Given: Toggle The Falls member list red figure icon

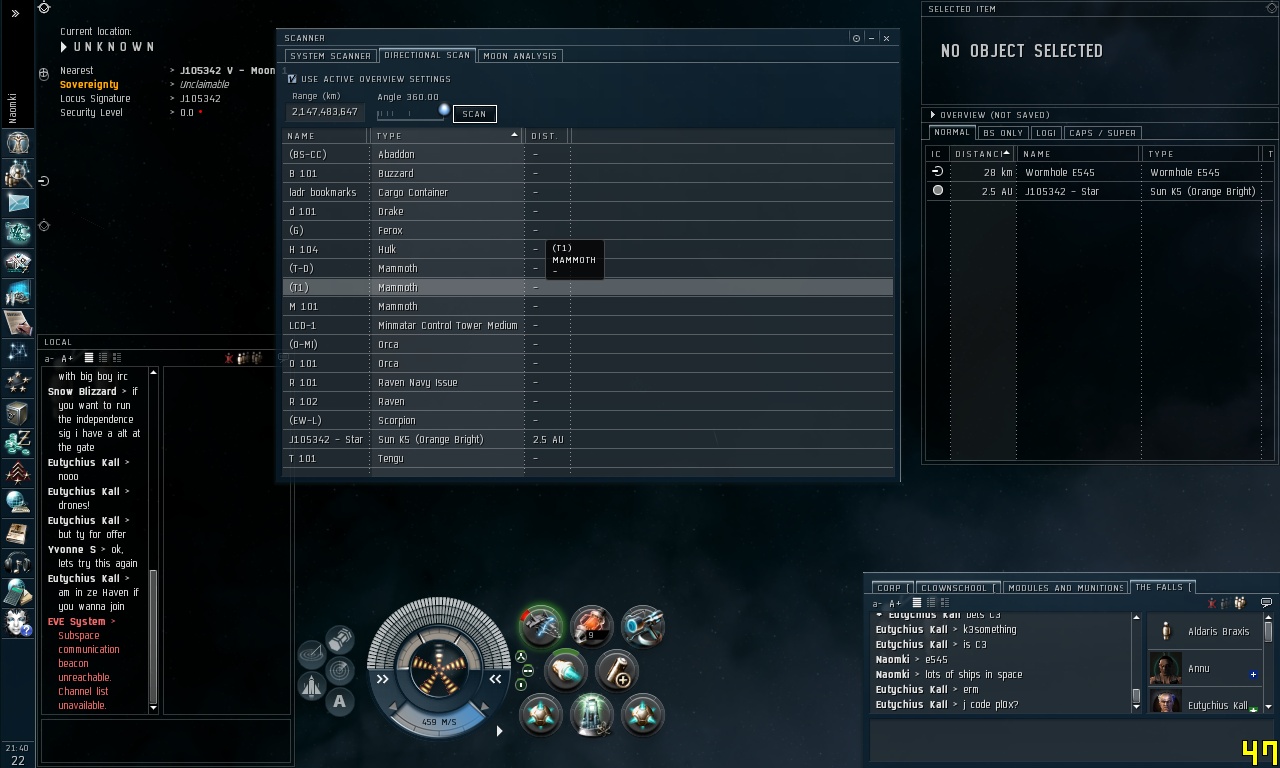Looking at the screenshot, I should click(1212, 603).
